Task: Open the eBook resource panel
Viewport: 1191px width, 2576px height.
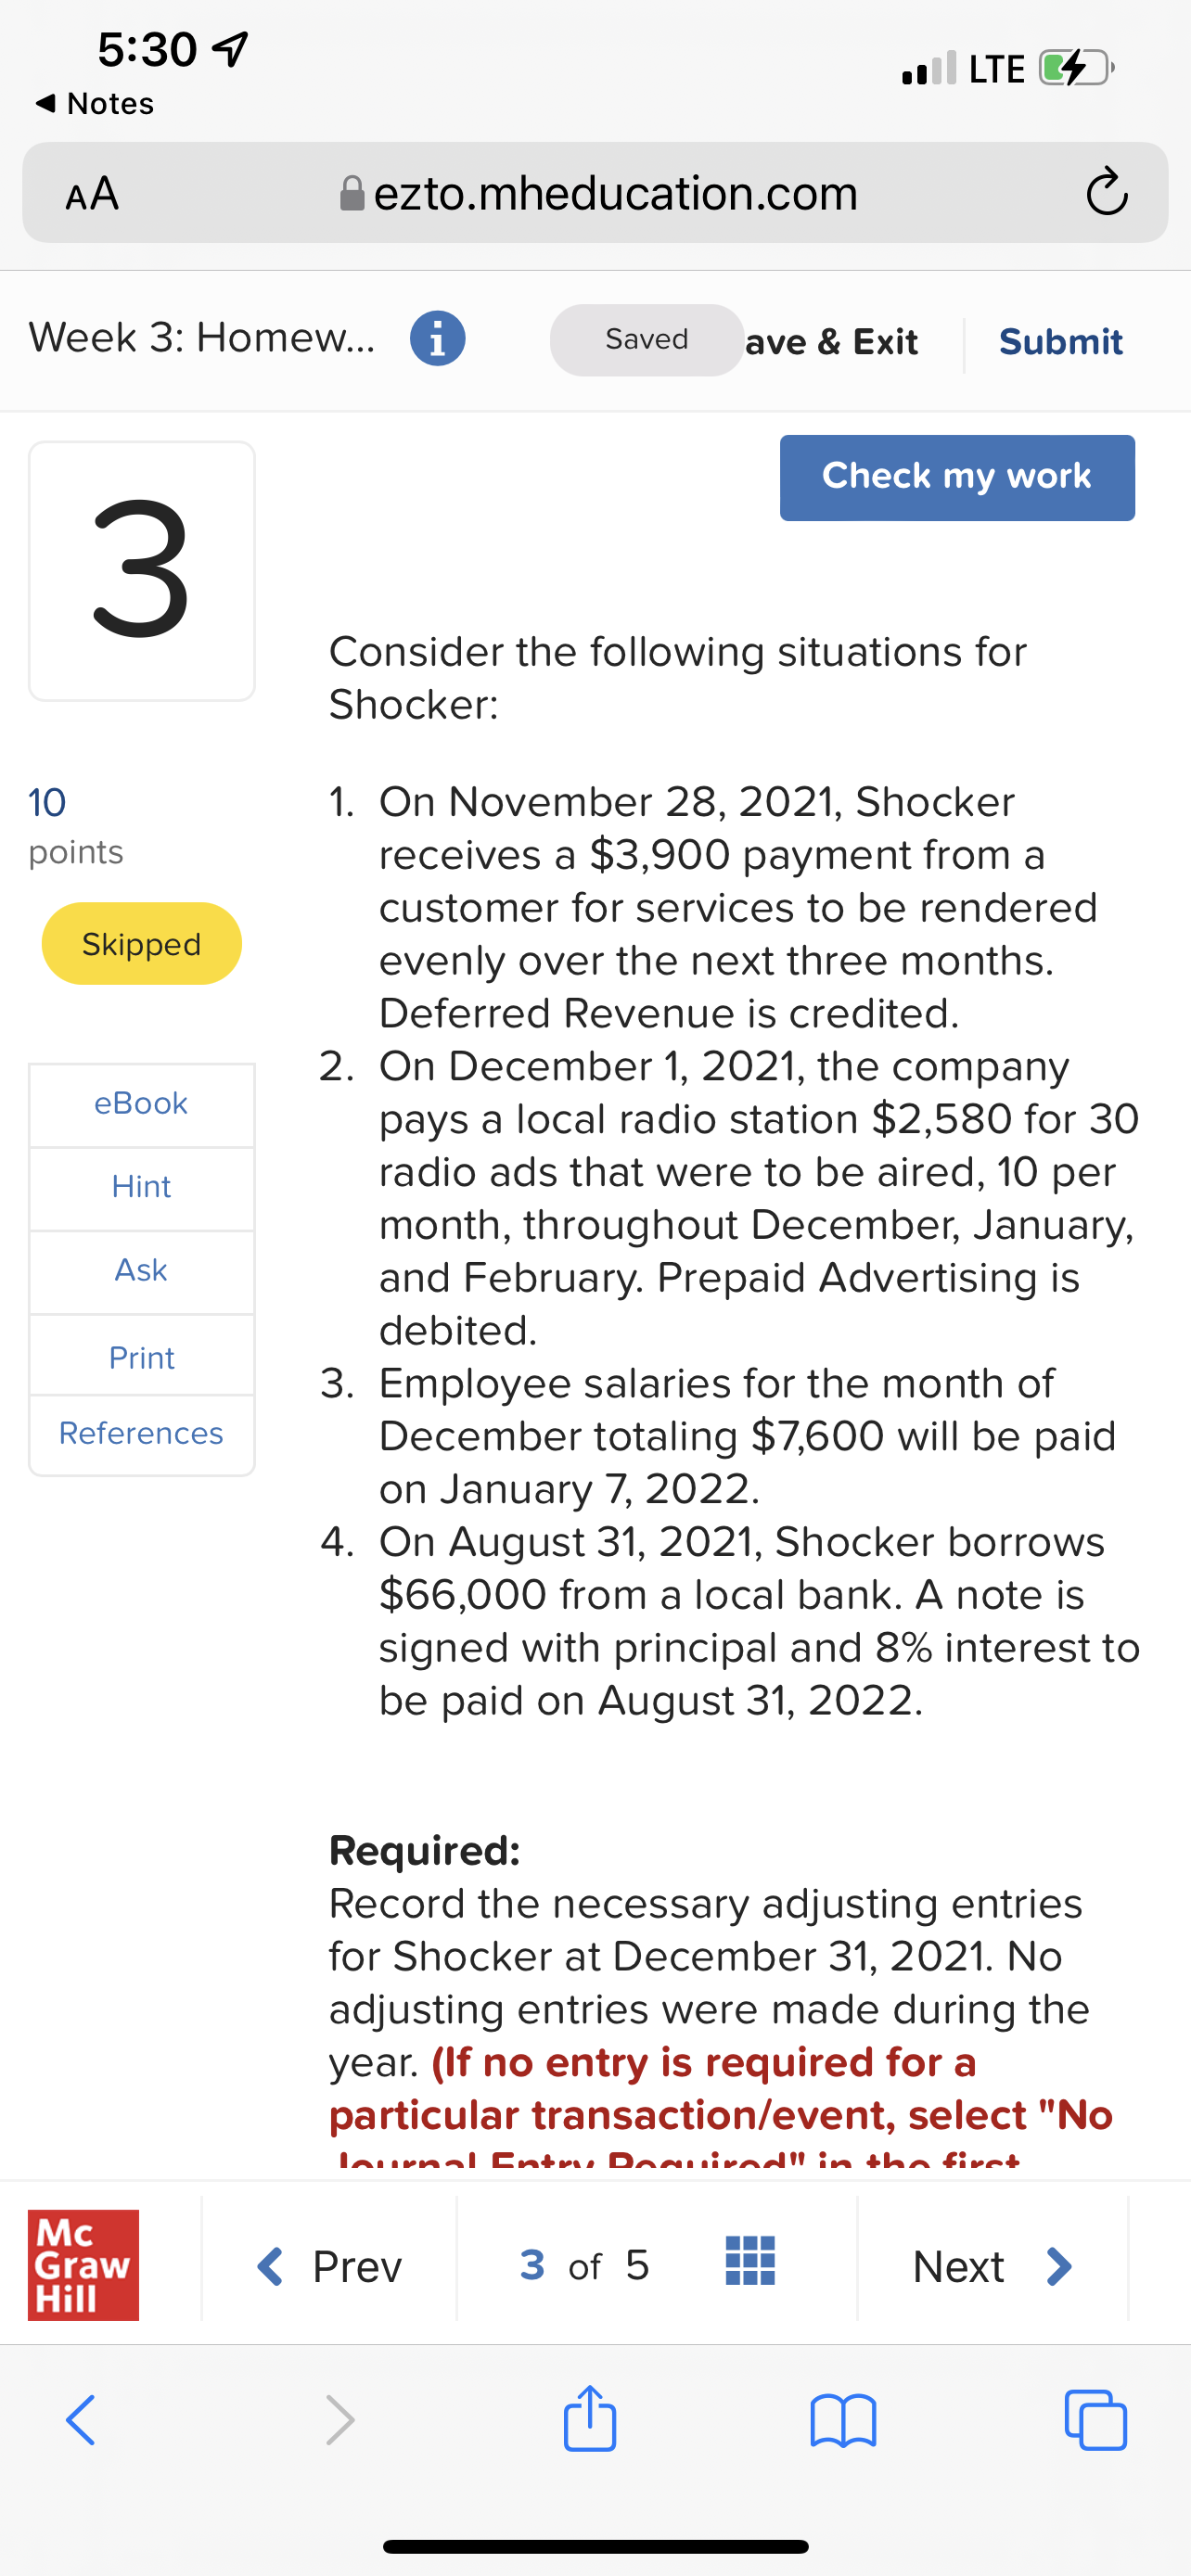Action: (141, 1103)
